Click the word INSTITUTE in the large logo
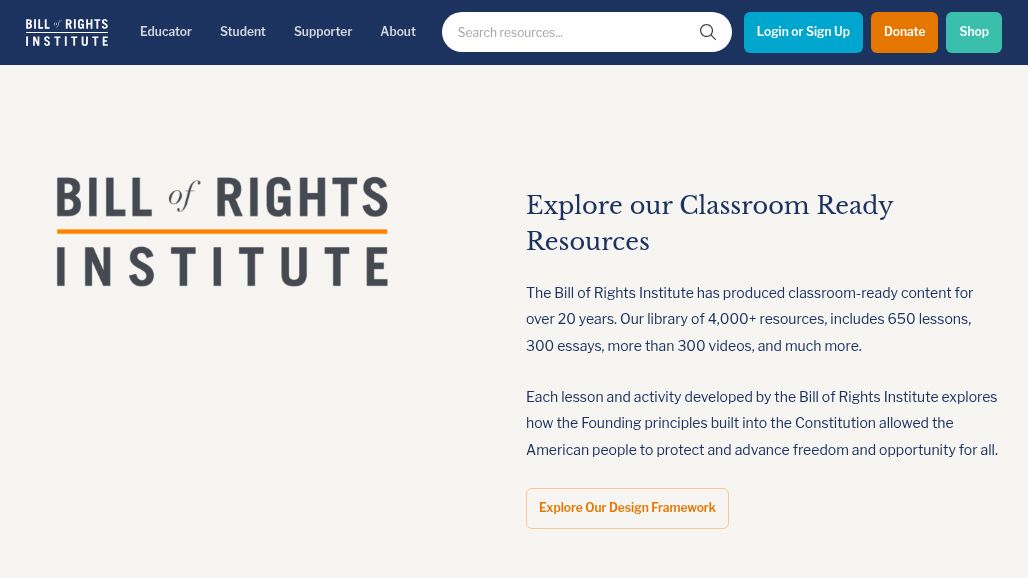 pos(222,268)
